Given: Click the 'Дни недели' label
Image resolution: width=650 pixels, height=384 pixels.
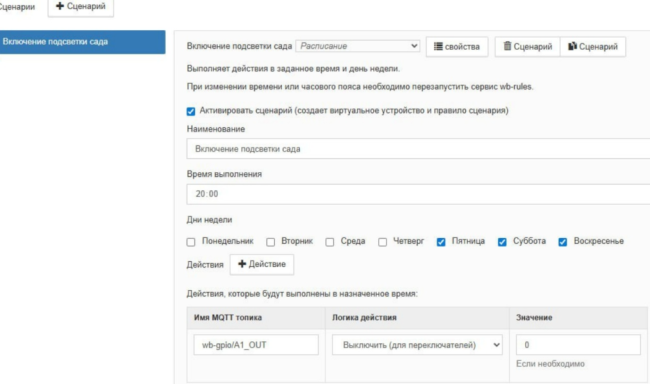Looking at the screenshot, I should (209, 220).
